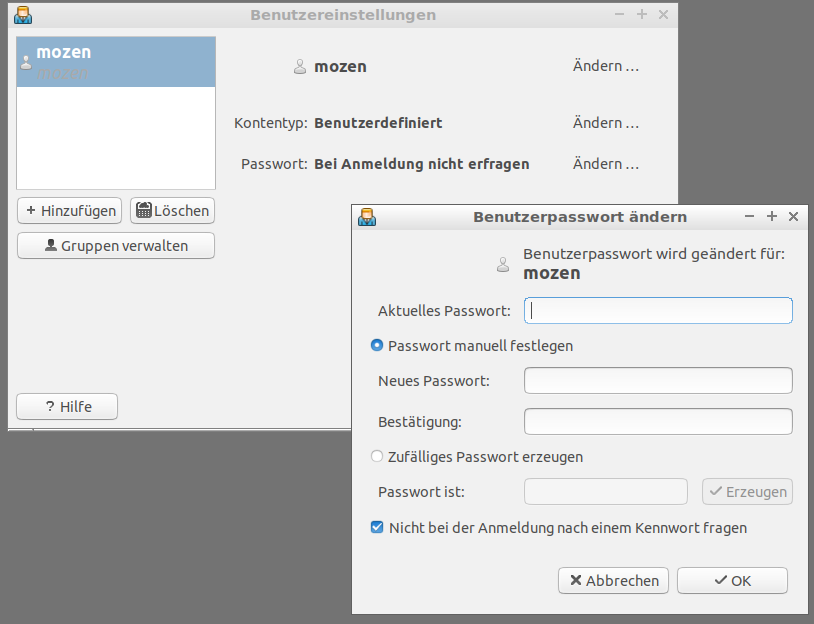Image resolution: width=814 pixels, height=624 pixels.
Task: Click the avatar icon in password dialog
Action: pos(504,265)
